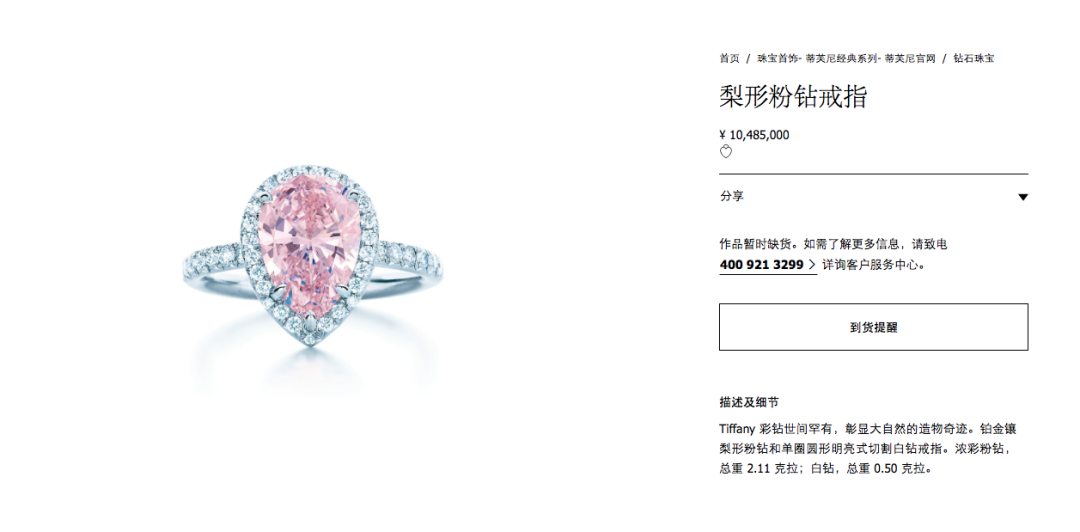
Task: Add ring to wishlist with heart icon
Action: click(x=725, y=152)
